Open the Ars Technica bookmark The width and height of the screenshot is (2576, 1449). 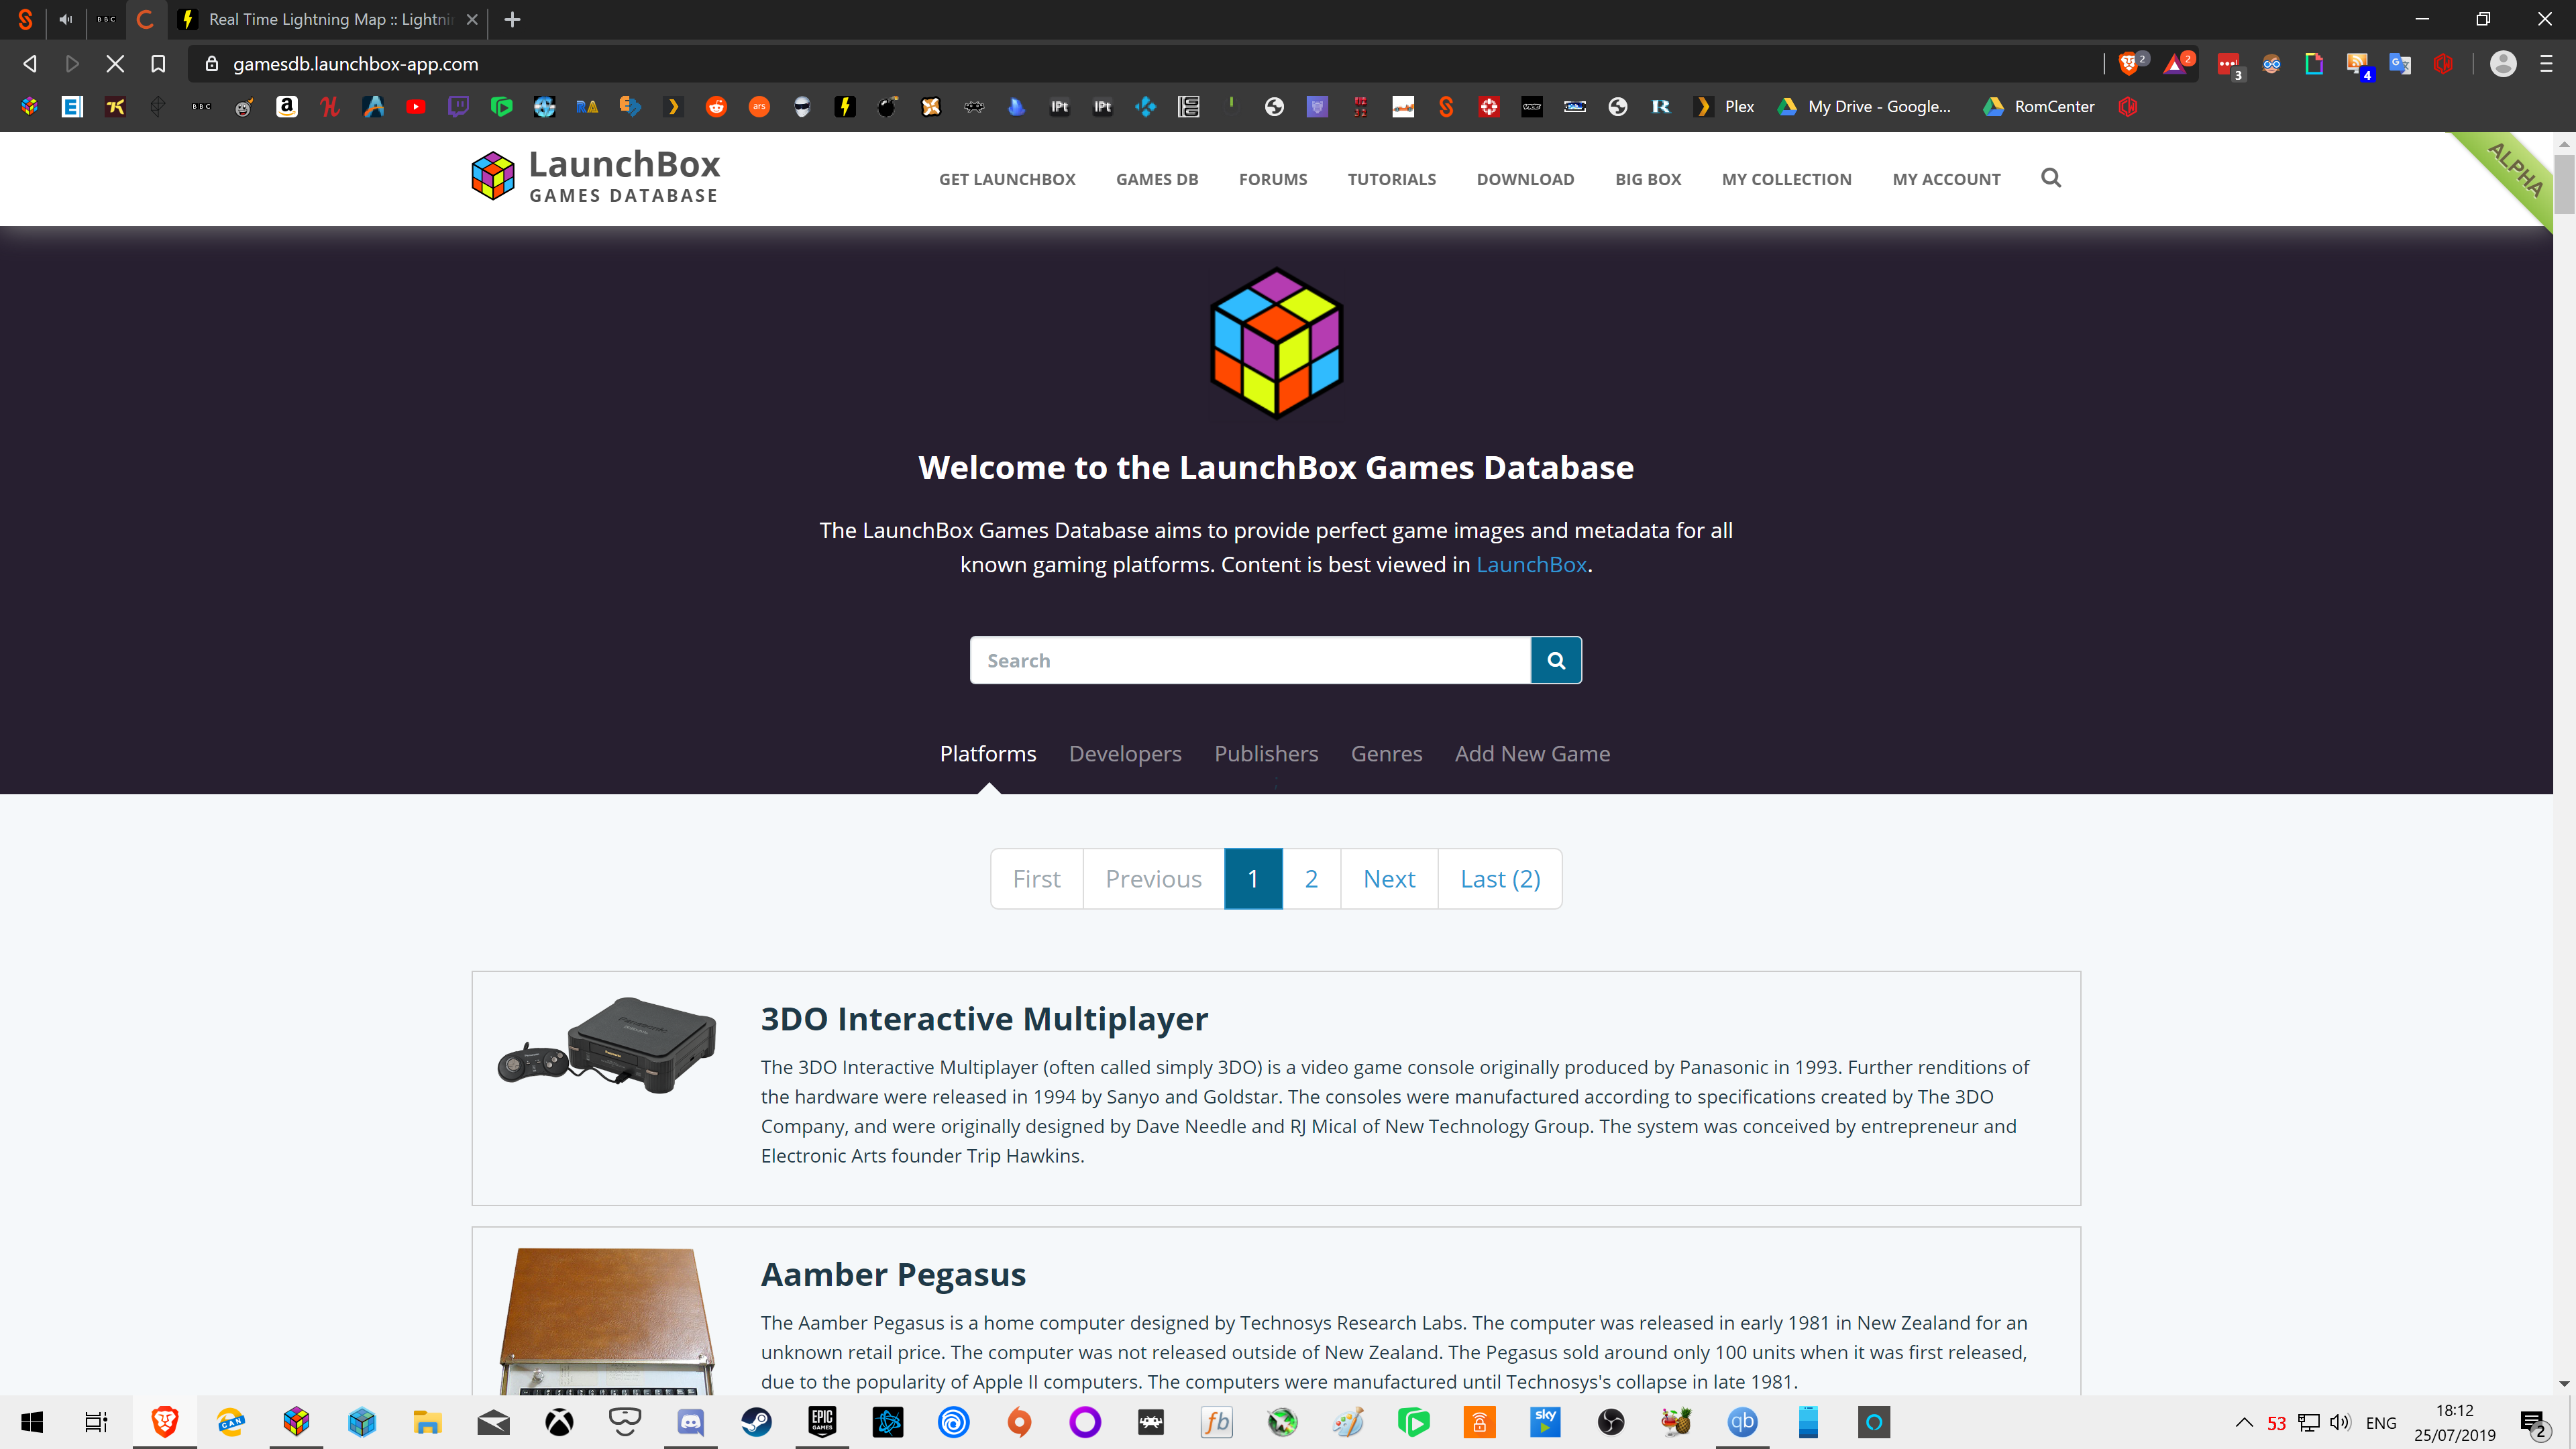(759, 106)
